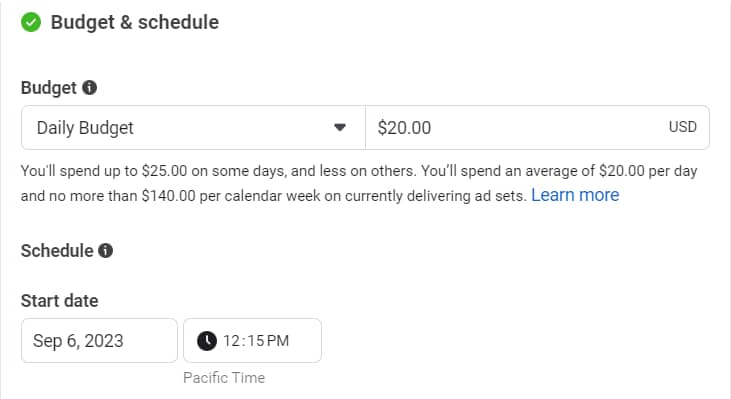Select the minutes value 15 in start time

(256, 341)
